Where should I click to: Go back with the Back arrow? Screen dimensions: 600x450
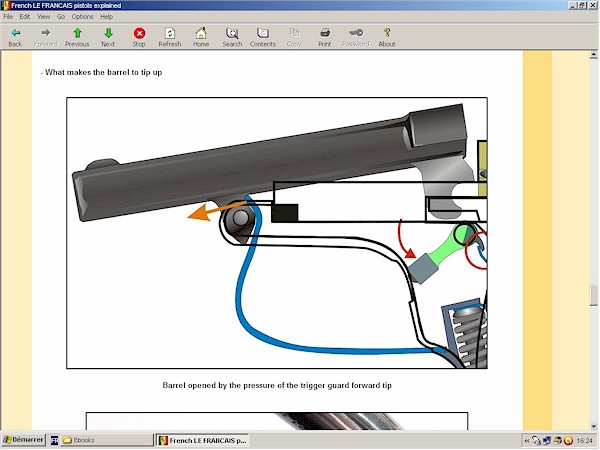point(15,37)
